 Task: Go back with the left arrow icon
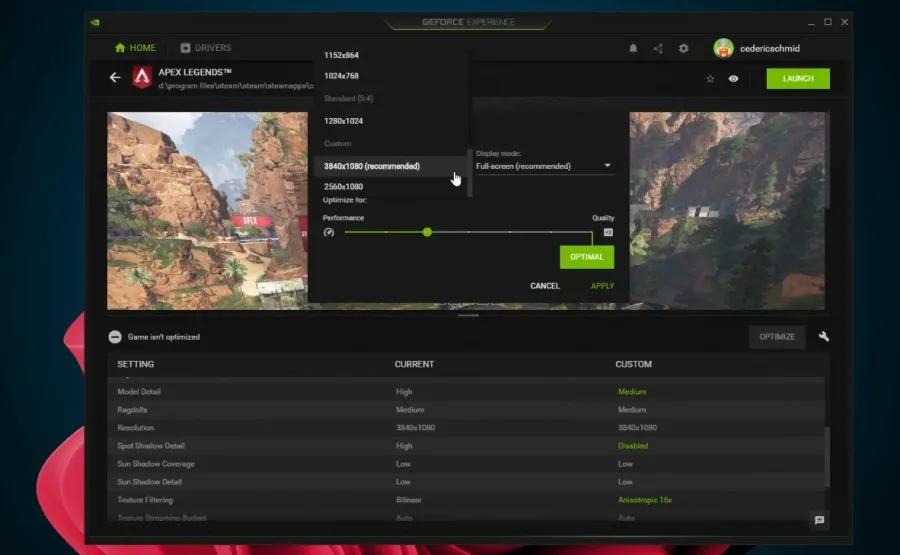(115, 77)
